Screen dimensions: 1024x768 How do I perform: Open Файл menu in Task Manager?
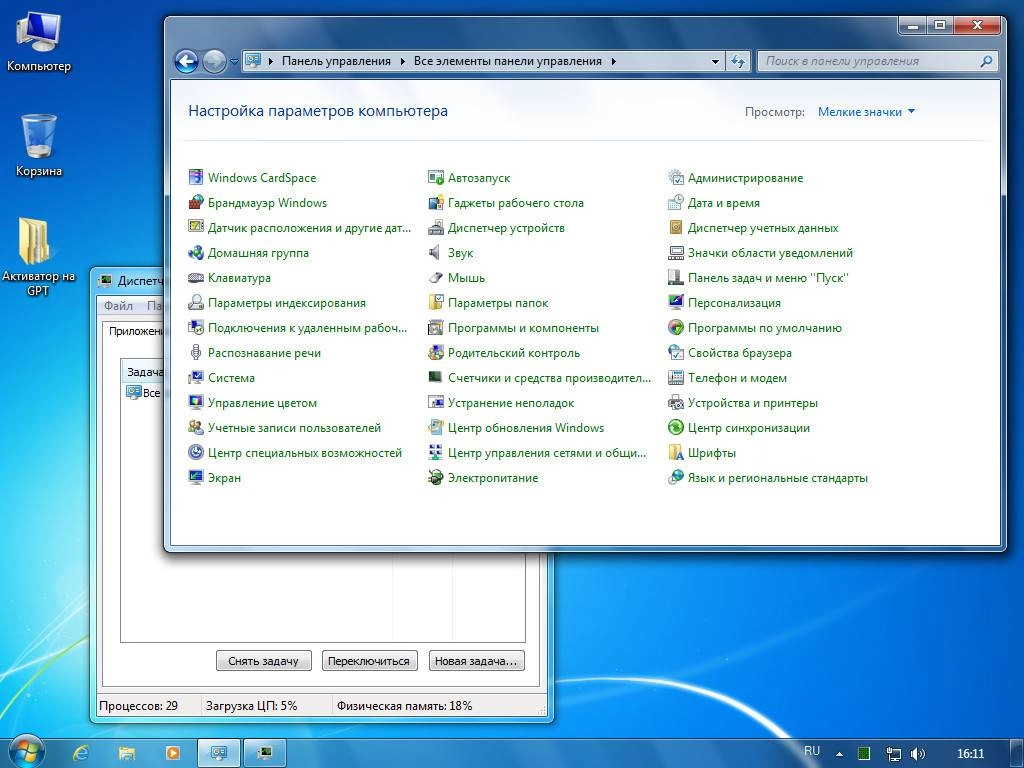(118, 306)
